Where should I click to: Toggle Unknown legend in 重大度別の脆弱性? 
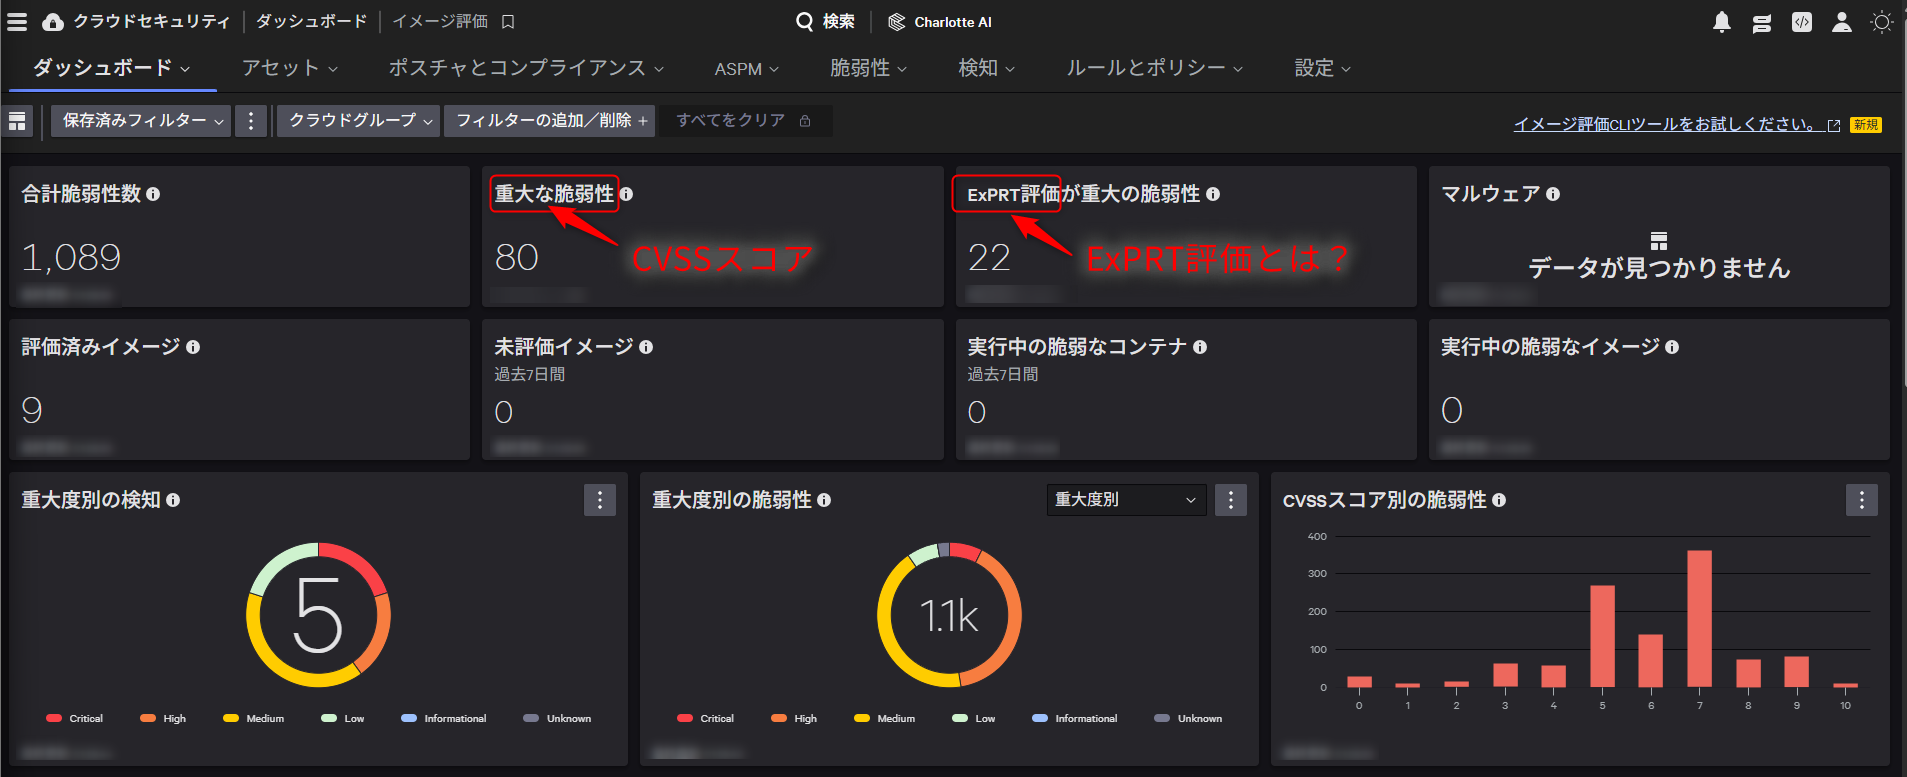[1188, 718]
